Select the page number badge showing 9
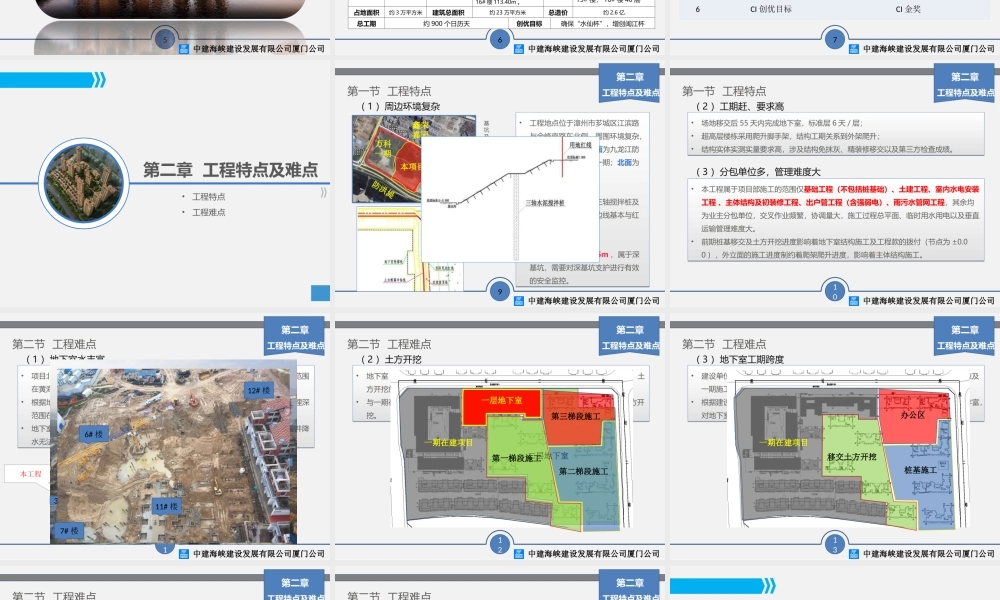Screen dimensions: 1000x600 [x=498, y=292]
